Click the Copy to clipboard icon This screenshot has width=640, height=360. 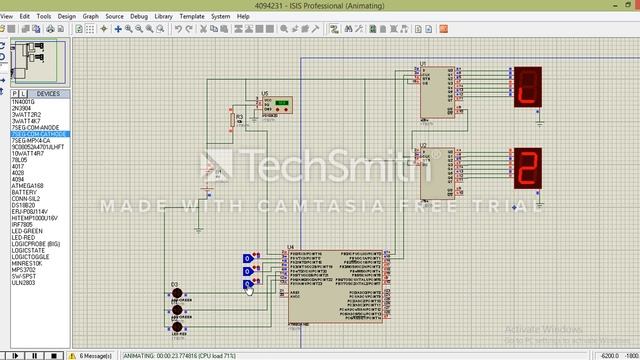[213, 29]
